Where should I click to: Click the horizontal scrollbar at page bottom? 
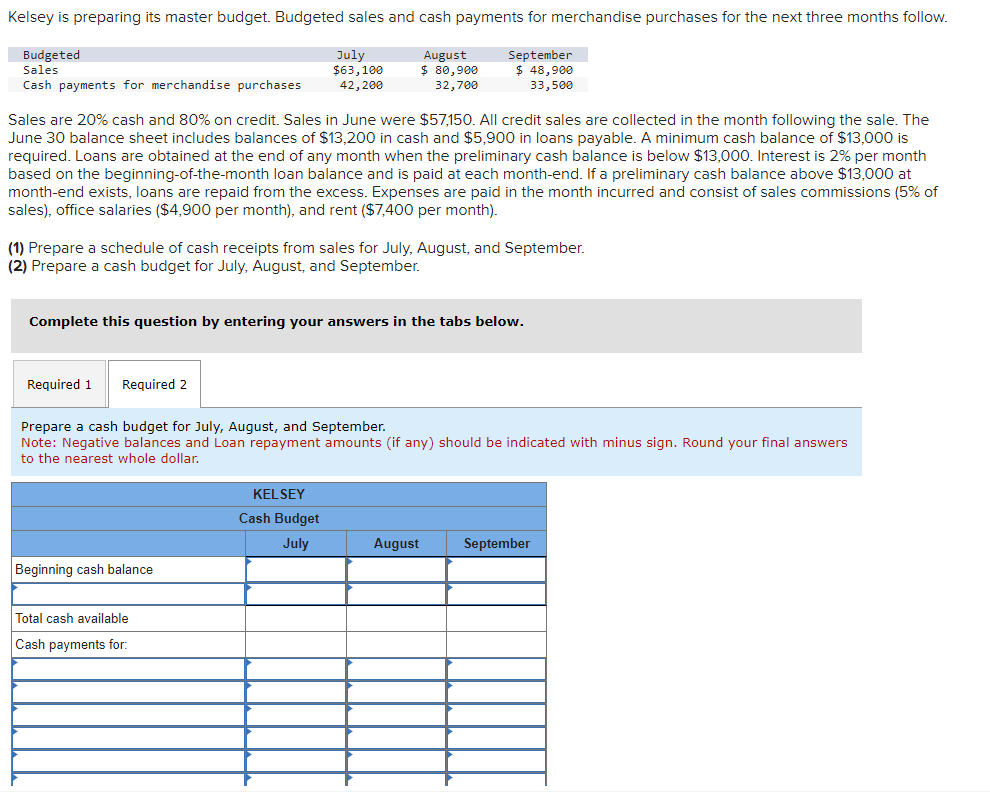495,789
